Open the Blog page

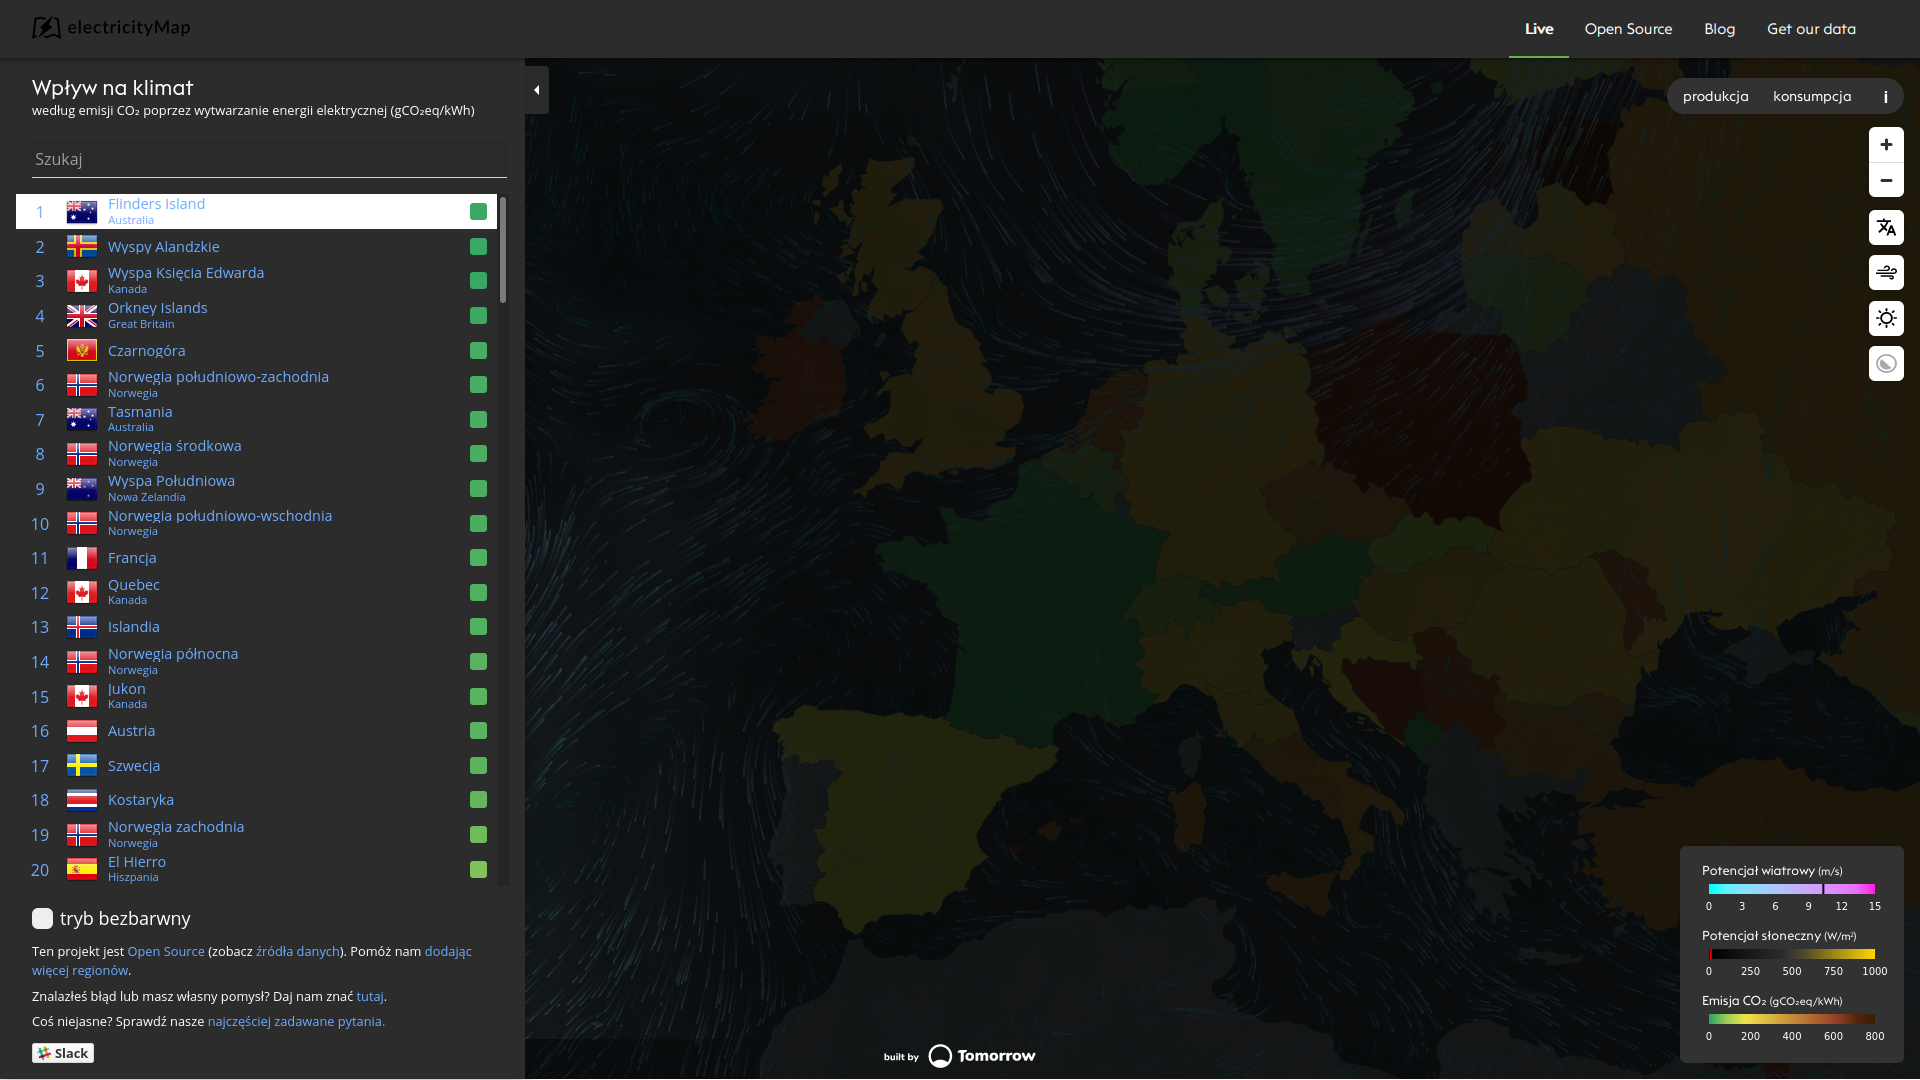[x=1719, y=29]
